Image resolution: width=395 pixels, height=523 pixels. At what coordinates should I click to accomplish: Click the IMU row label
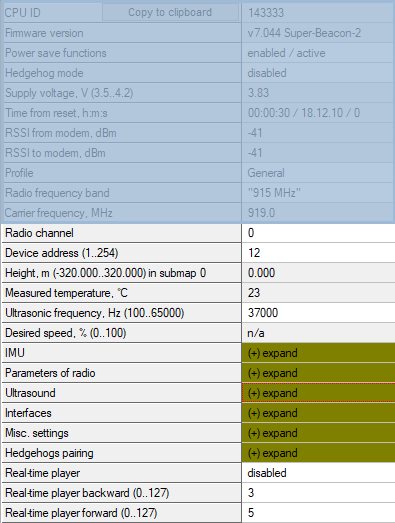click(15, 353)
